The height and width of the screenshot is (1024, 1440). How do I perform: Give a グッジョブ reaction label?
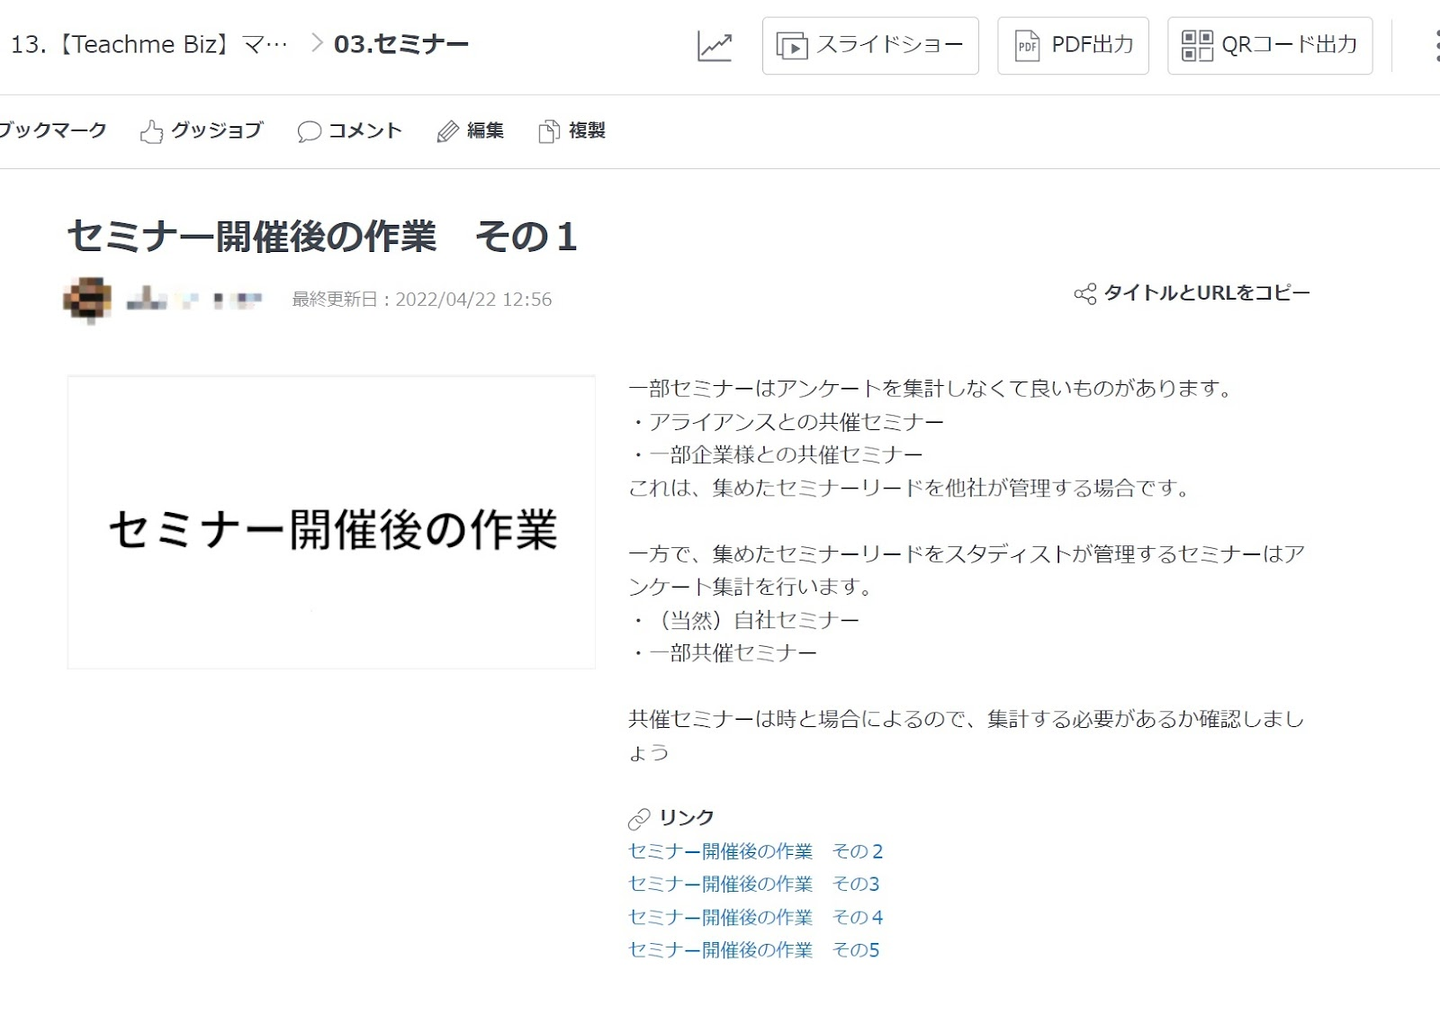tap(217, 131)
